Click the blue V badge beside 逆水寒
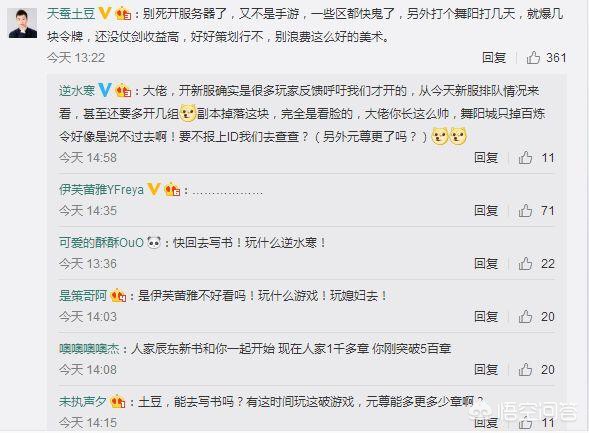 pos(105,90)
